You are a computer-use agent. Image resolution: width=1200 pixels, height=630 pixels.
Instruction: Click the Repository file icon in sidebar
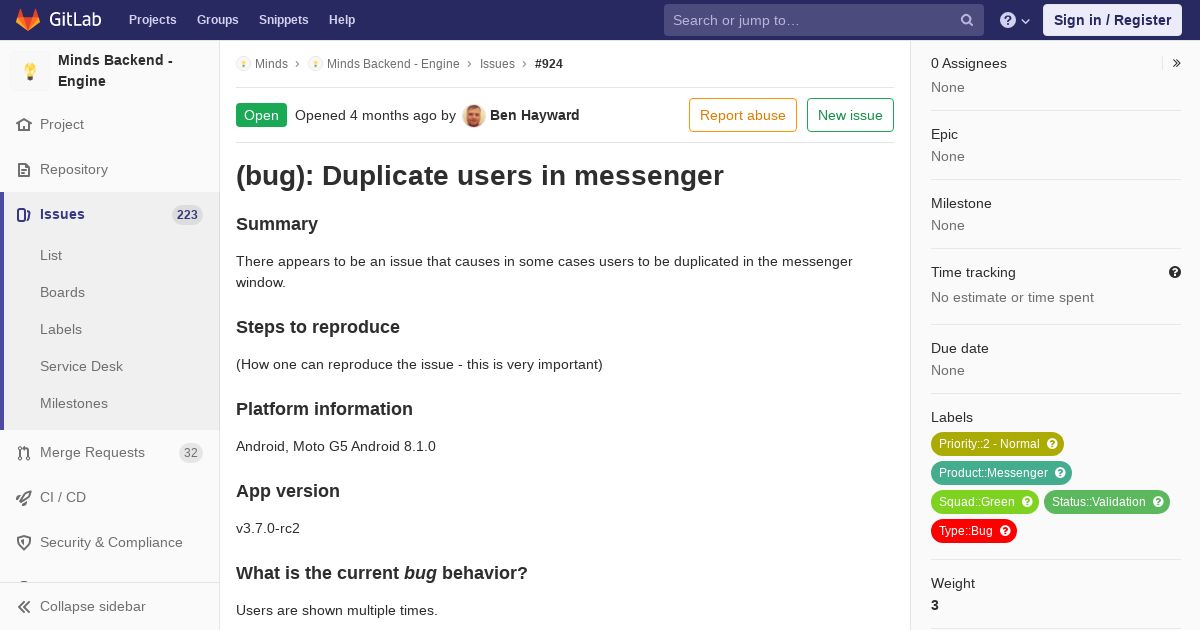pyautogui.click(x=24, y=170)
